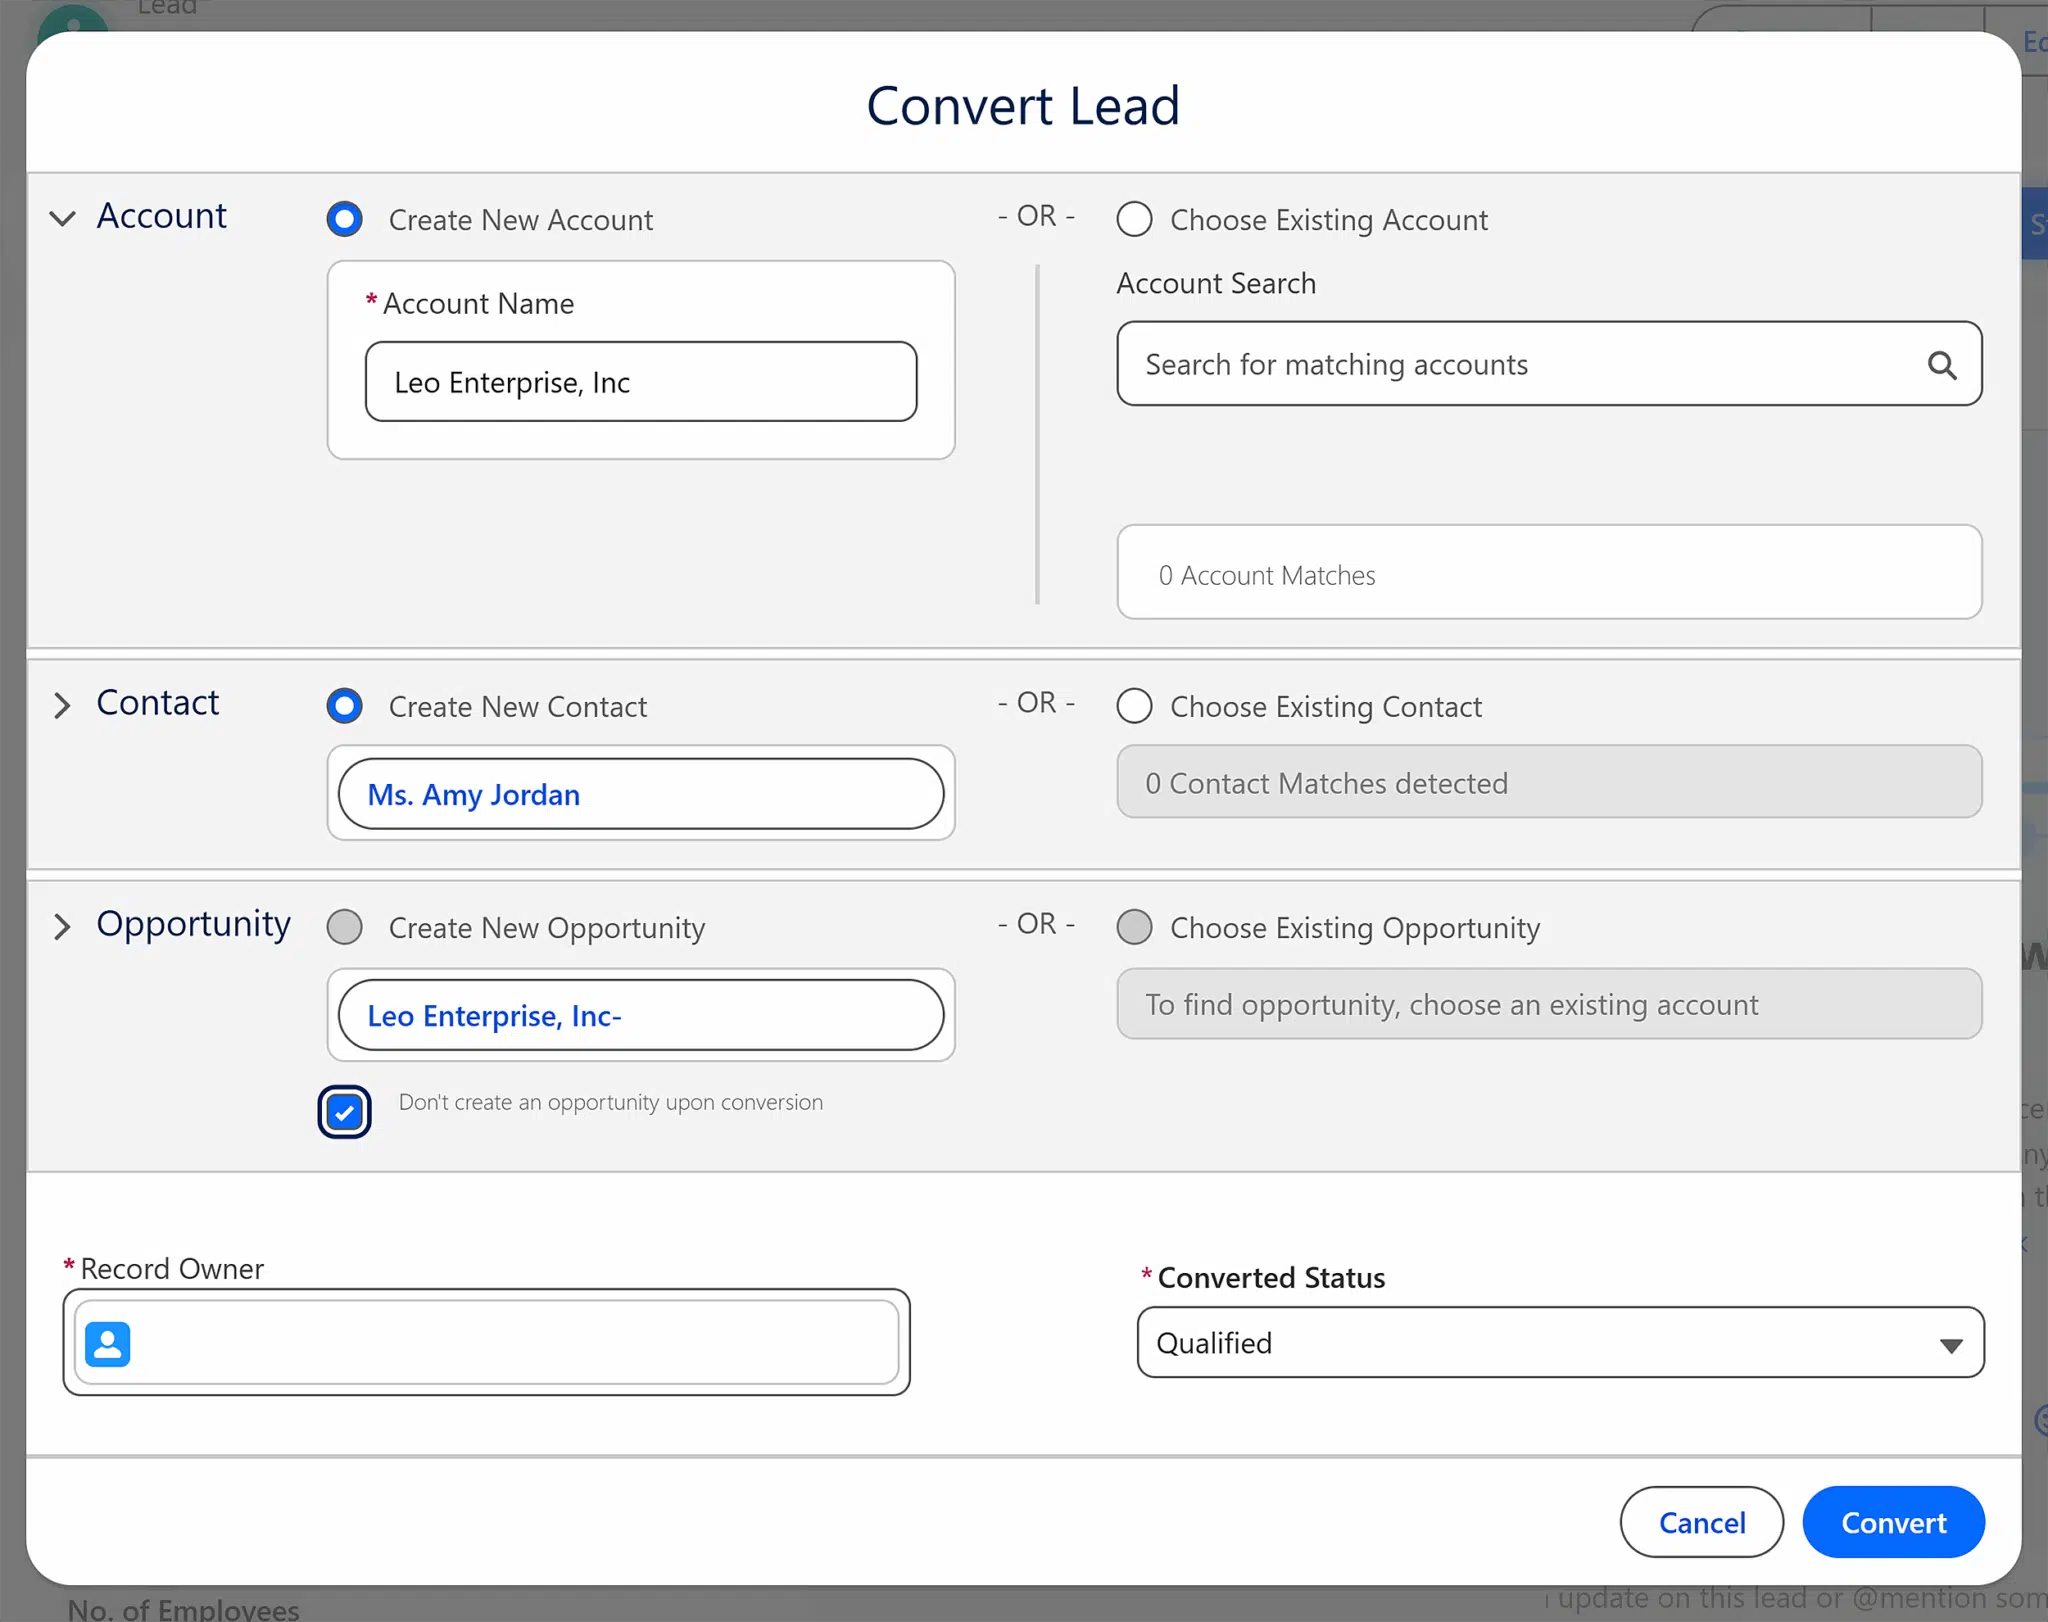Click the Account Name input field
The height and width of the screenshot is (1622, 2048).
coord(640,381)
